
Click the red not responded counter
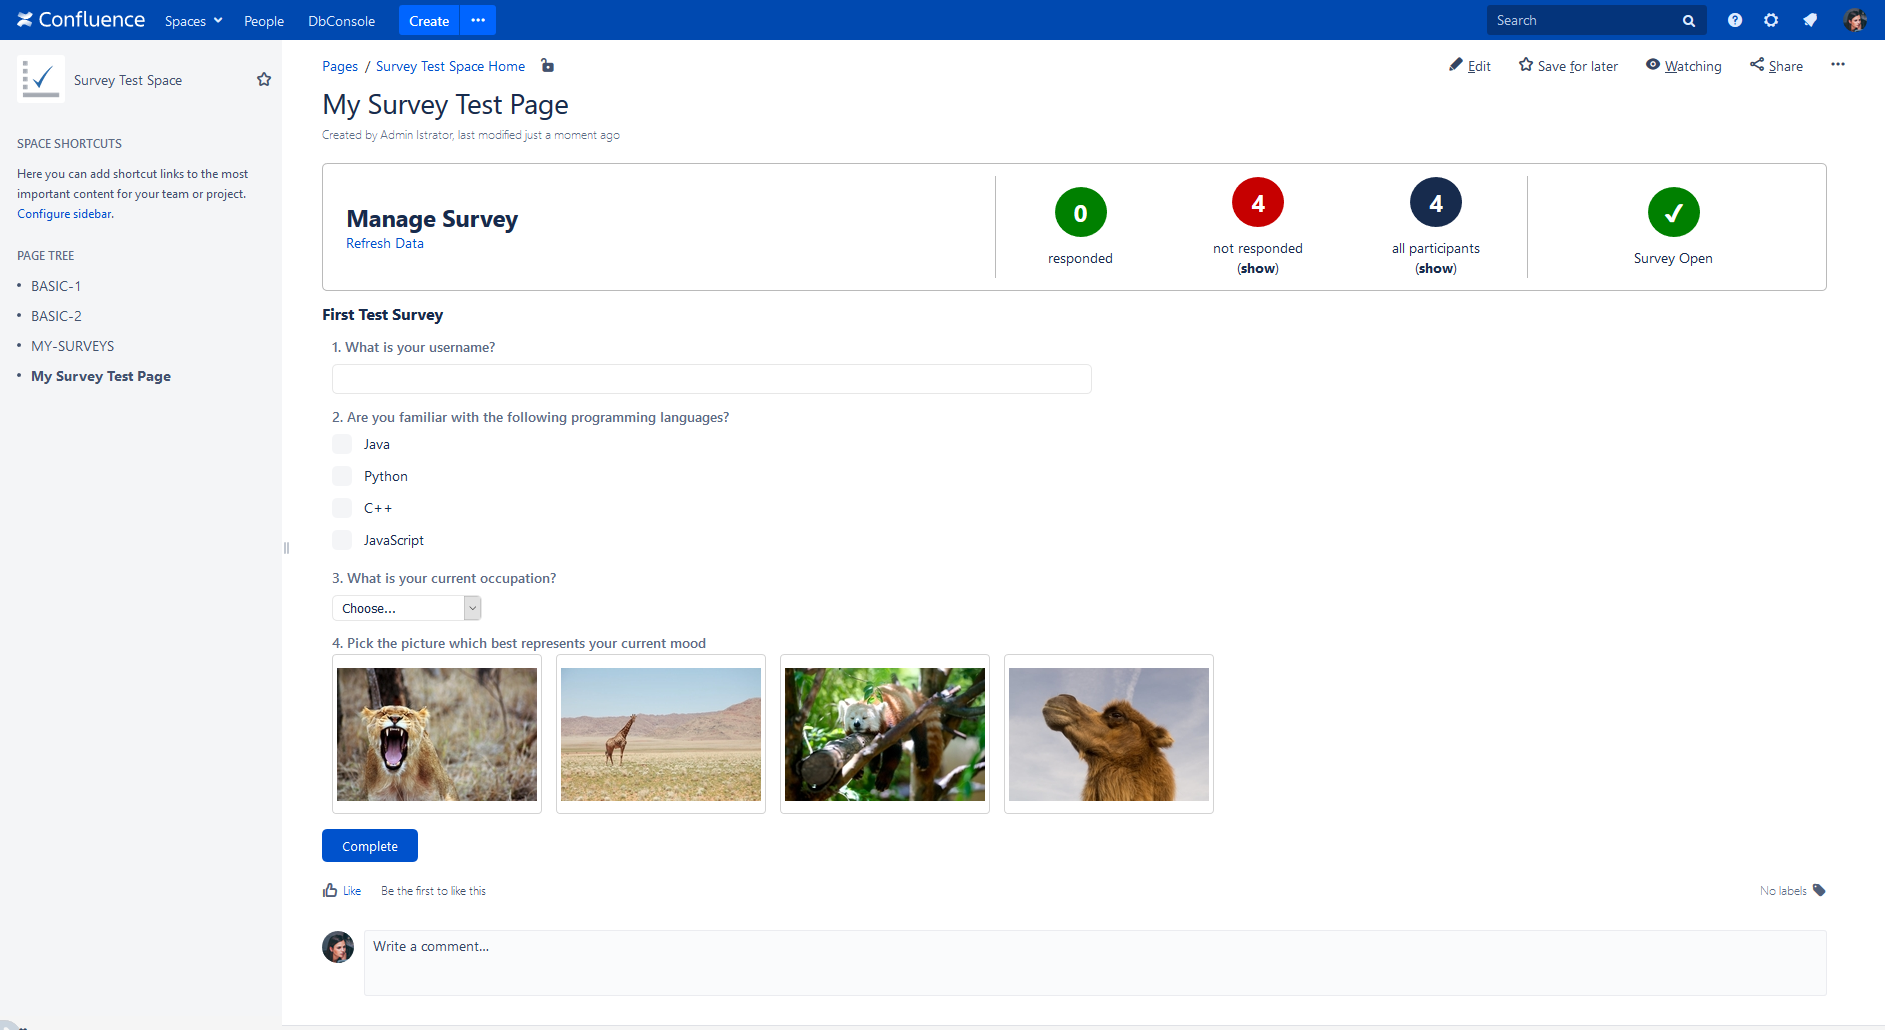(x=1257, y=203)
